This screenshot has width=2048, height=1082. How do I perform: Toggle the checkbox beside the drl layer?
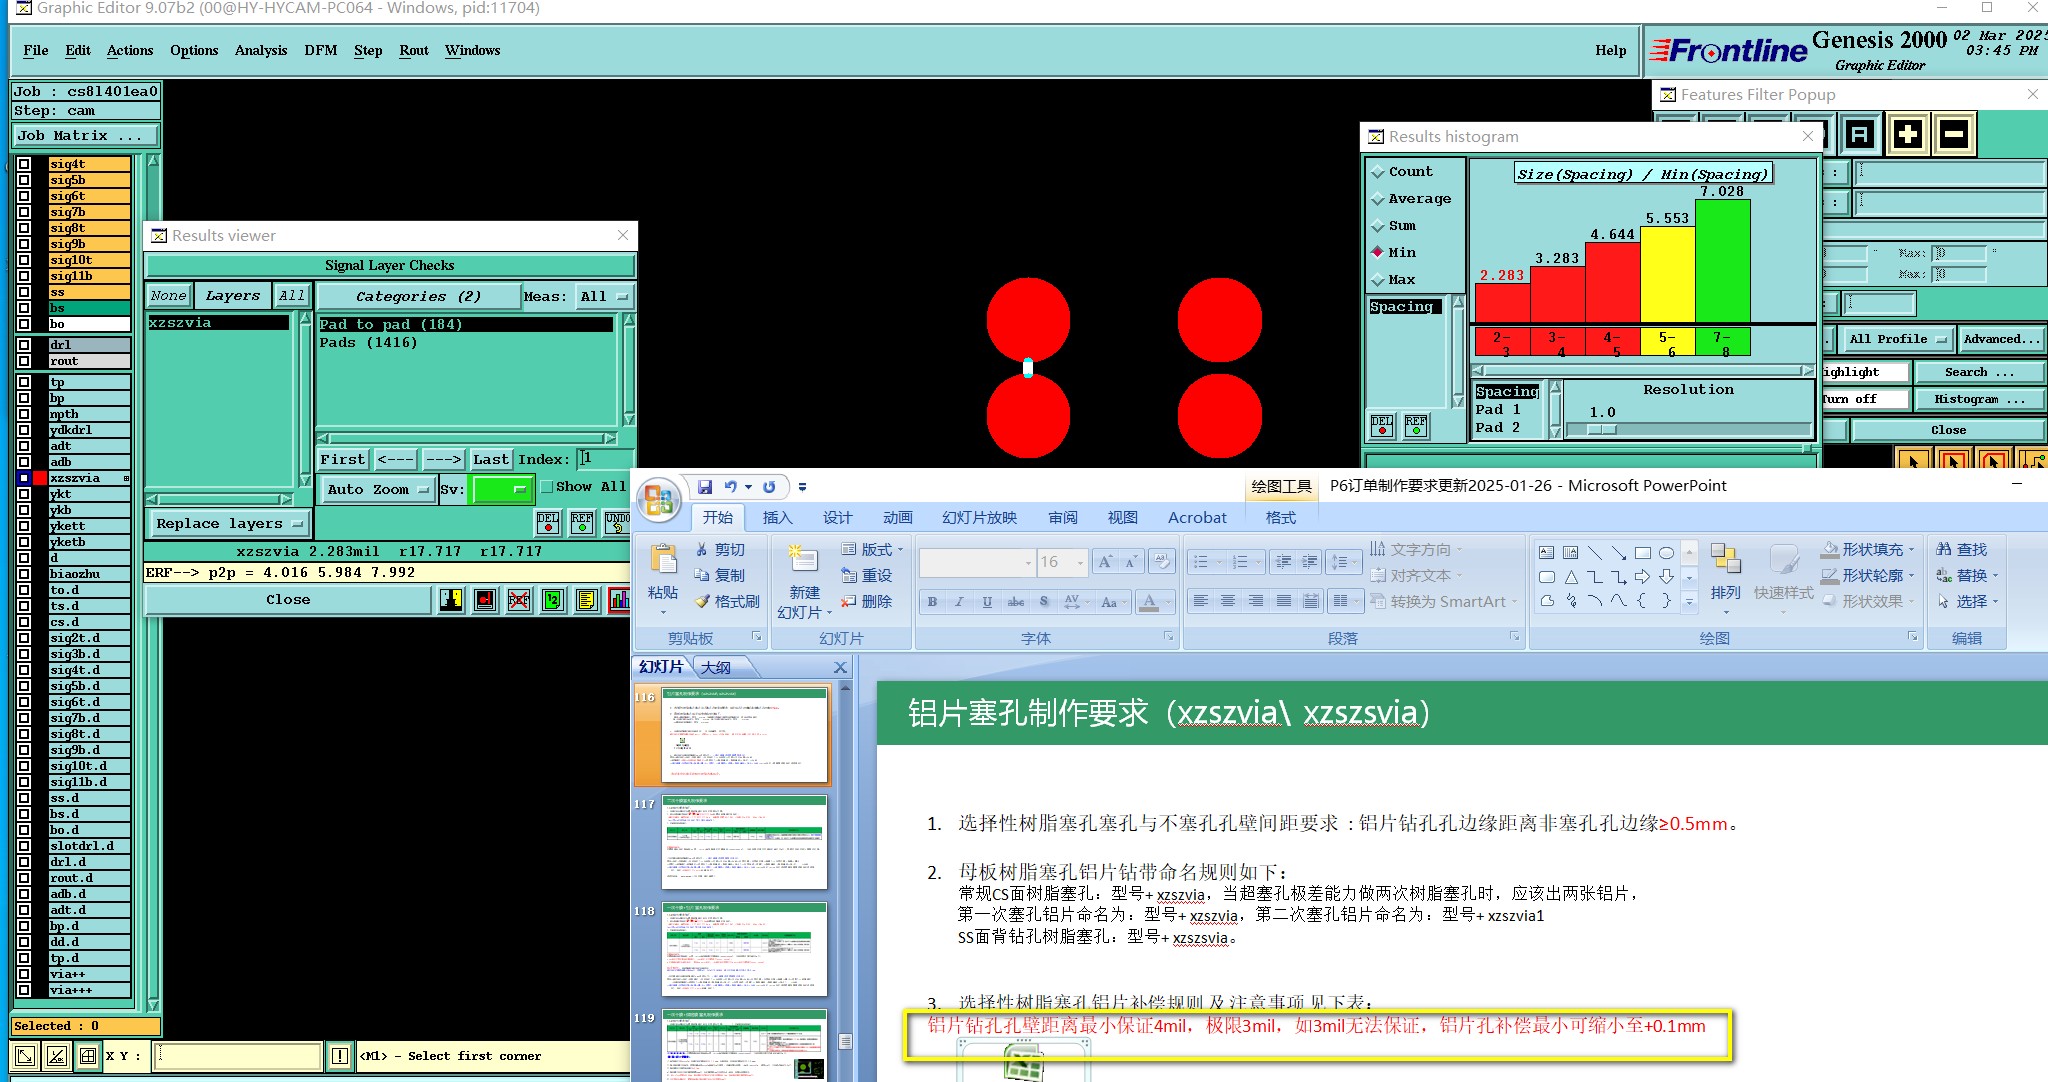24,345
